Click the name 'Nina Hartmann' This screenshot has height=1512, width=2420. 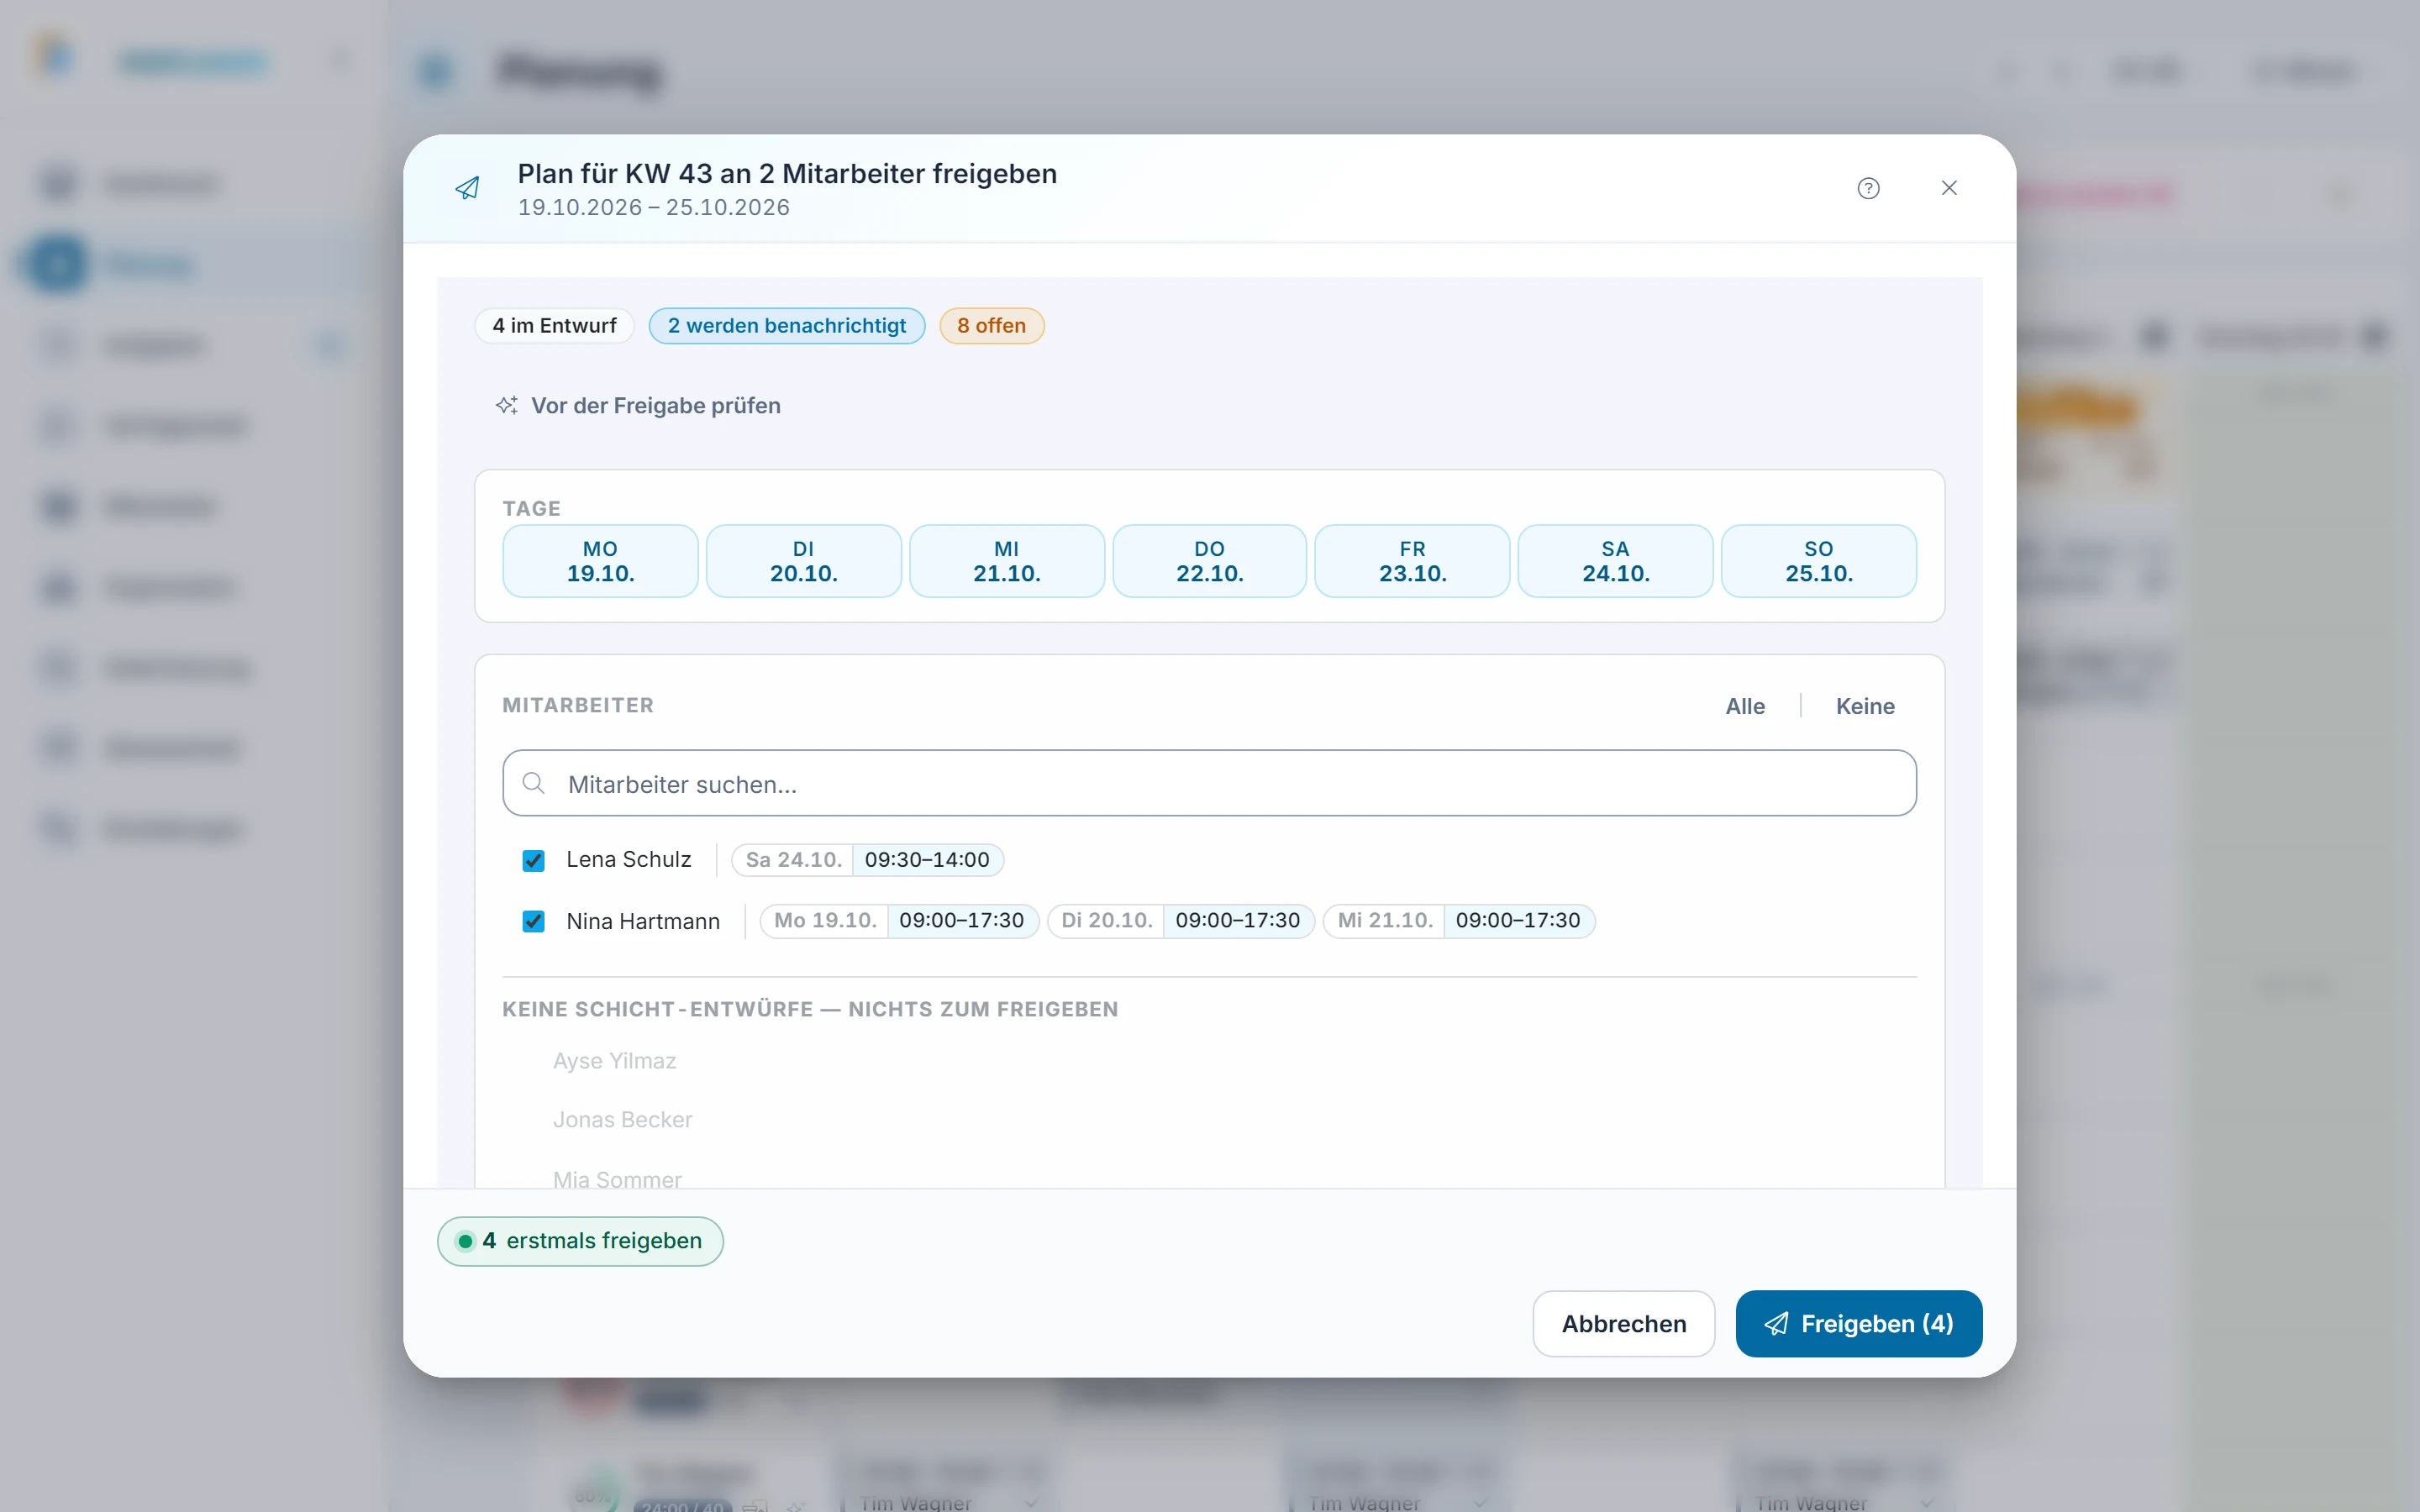pos(642,921)
